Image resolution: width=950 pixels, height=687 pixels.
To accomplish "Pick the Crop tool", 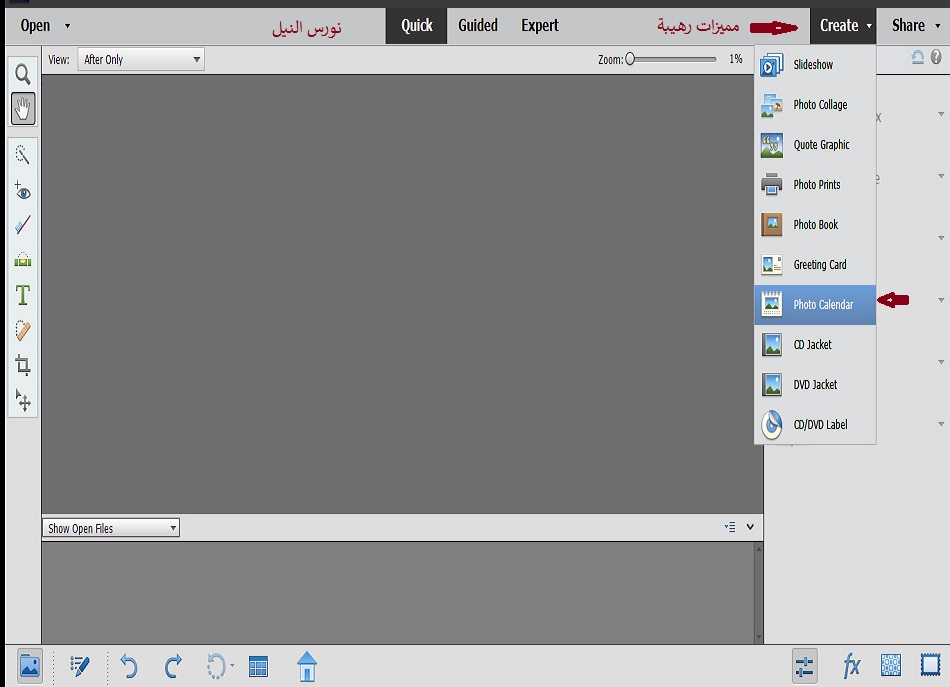I will (22, 365).
